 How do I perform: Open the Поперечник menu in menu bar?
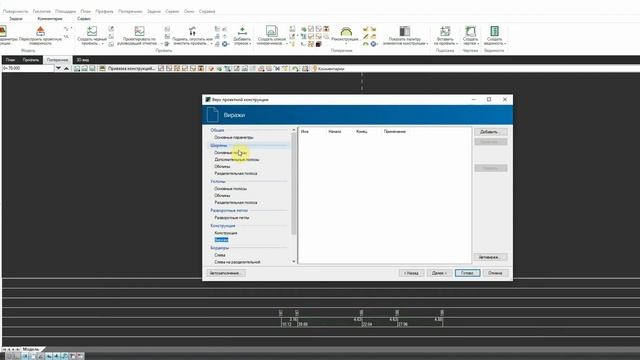(x=130, y=11)
